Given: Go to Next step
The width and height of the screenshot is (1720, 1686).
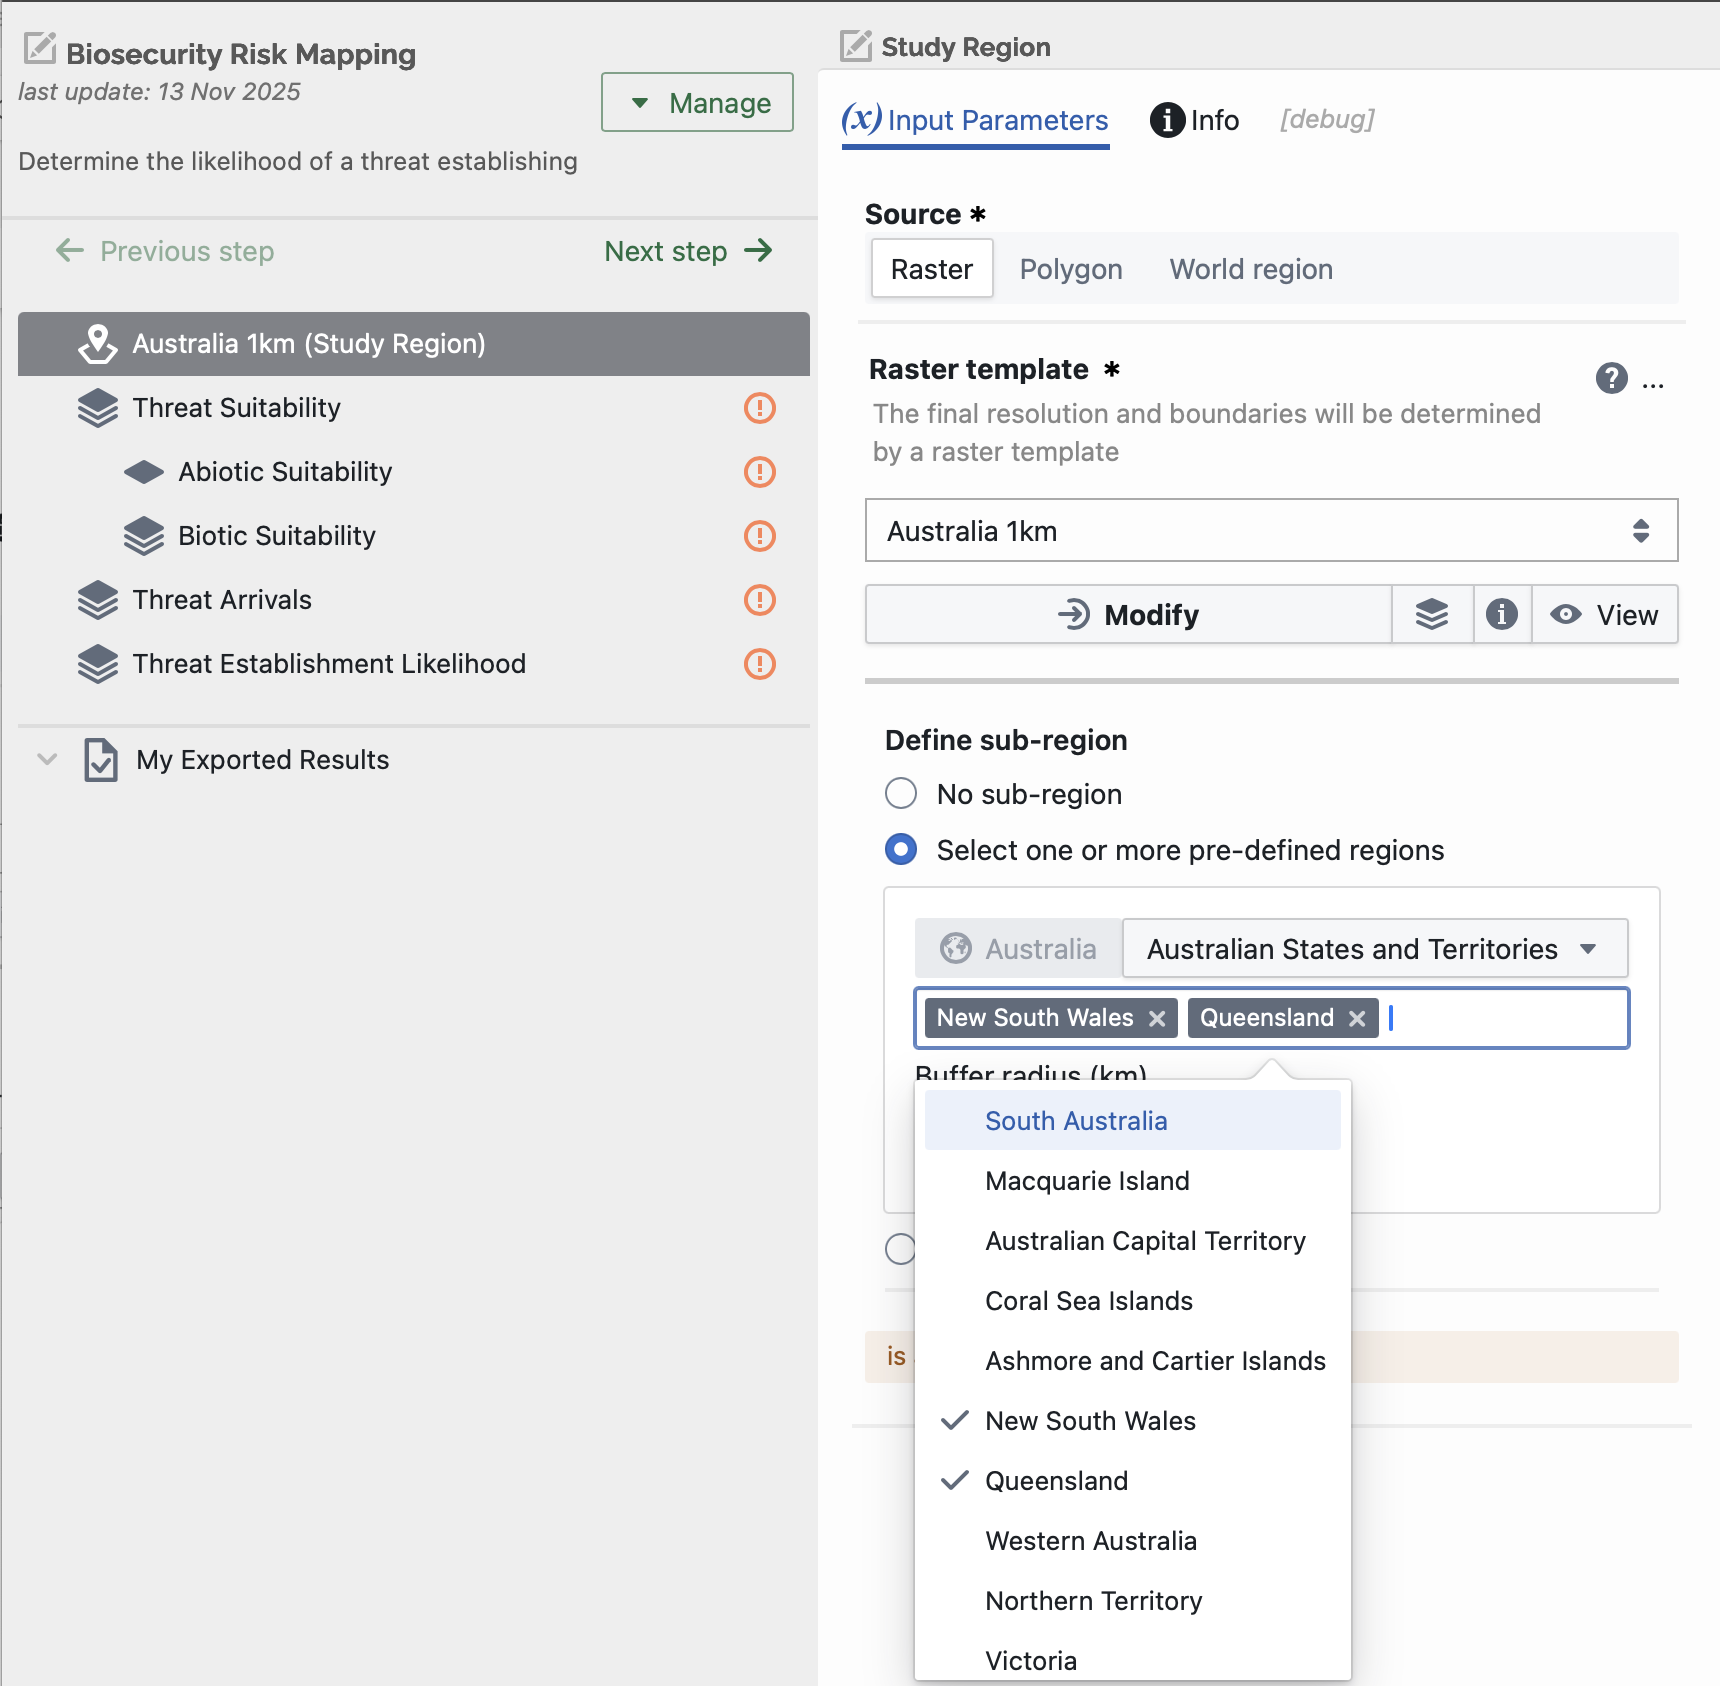Looking at the screenshot, I should (688, 251).
